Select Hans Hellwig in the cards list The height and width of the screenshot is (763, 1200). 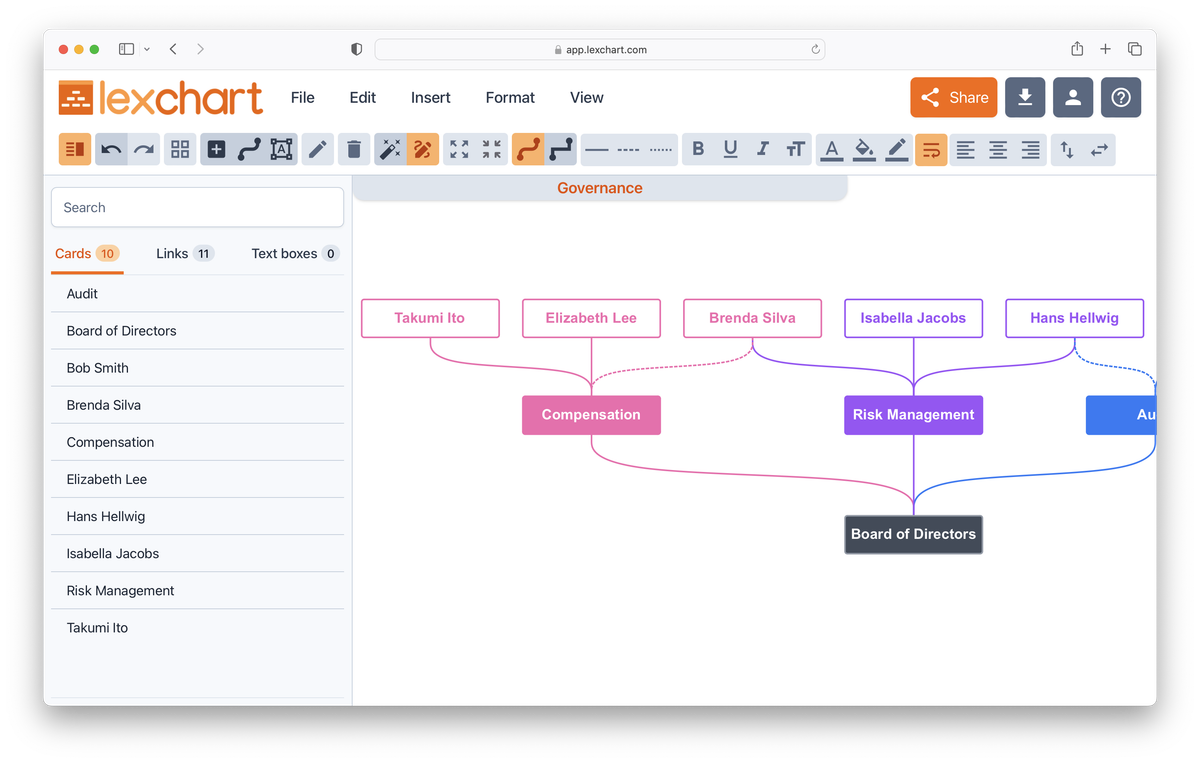197,516
